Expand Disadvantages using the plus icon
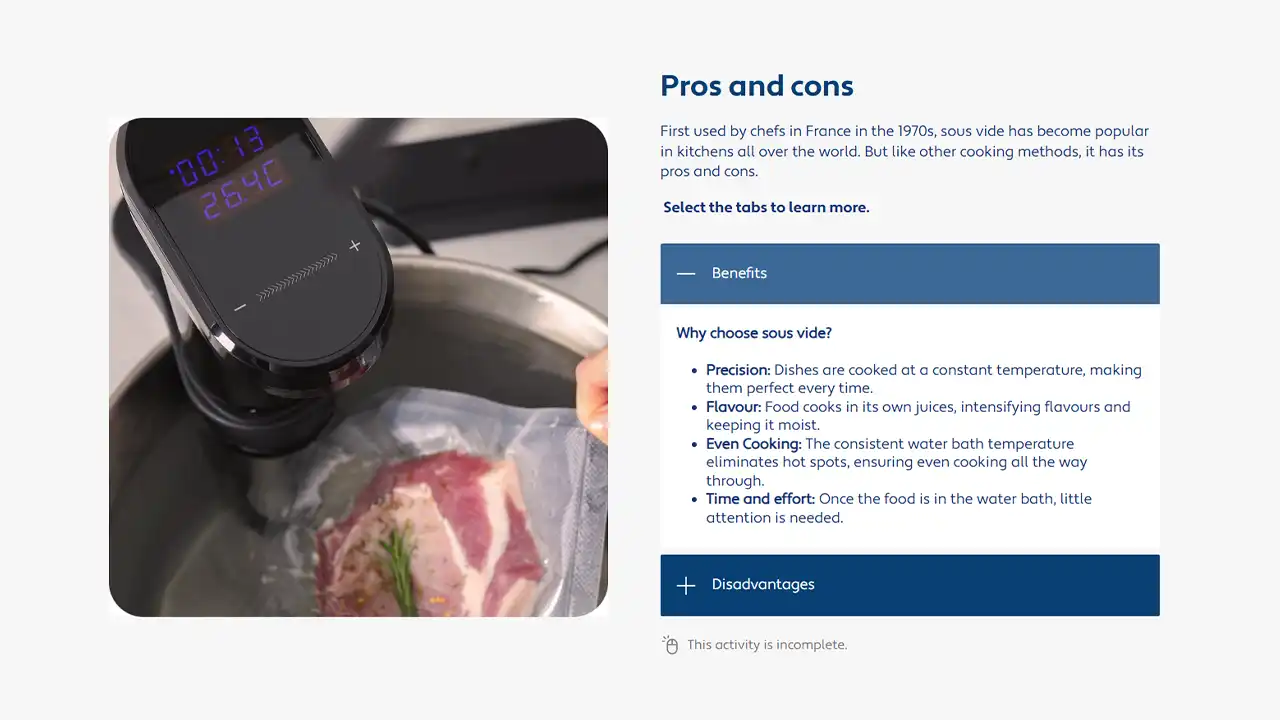Viewport: 1280px width, 720px height. pos(686,585)
